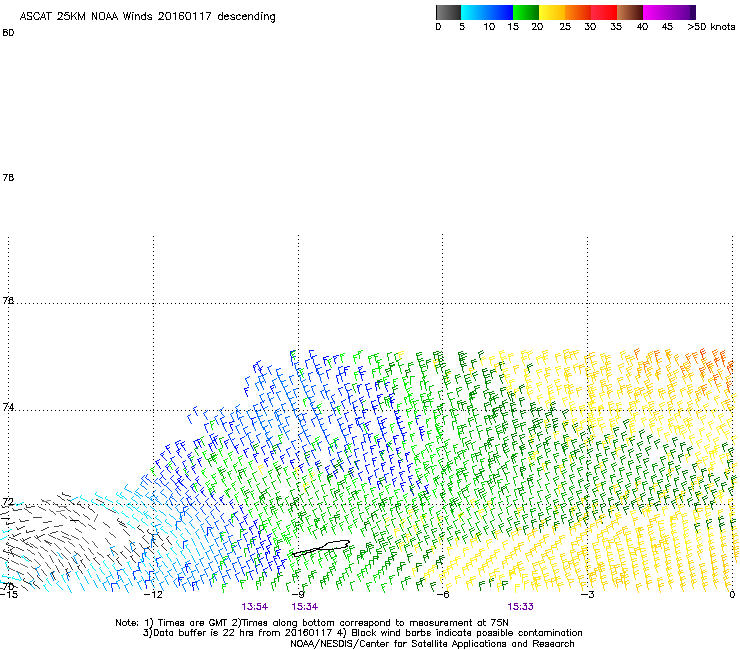This screenshot has height=650, width=740.
Task: Click the red 30-35 knots color band
Action: 604,12
